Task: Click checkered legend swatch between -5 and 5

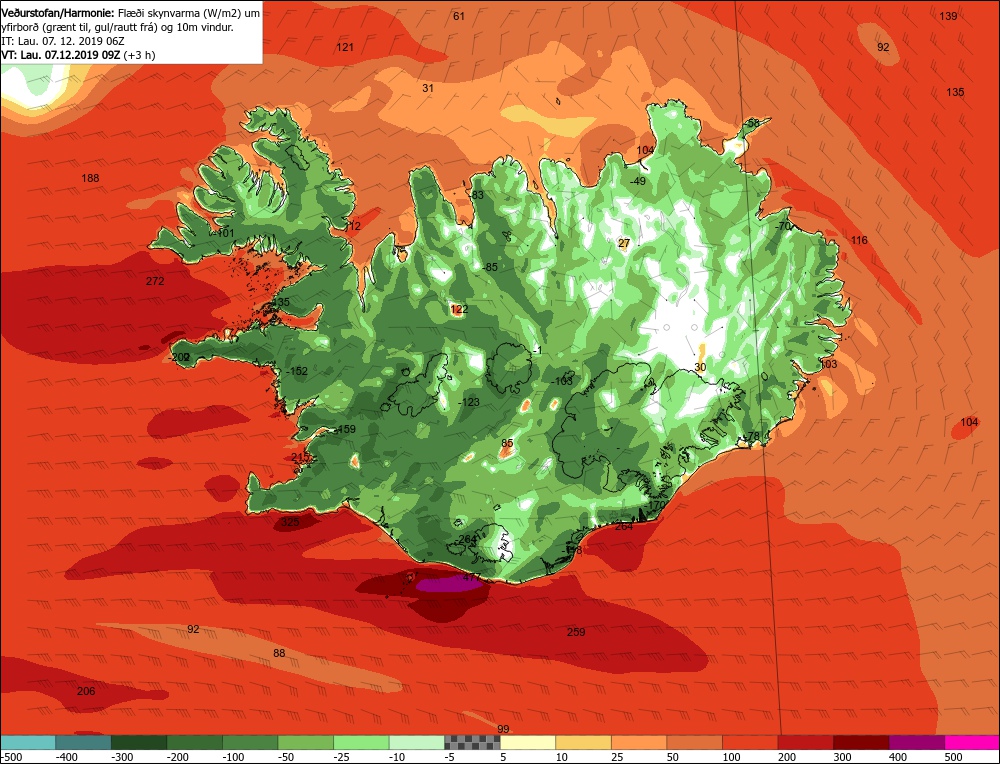Action: [x=472, y=742]
